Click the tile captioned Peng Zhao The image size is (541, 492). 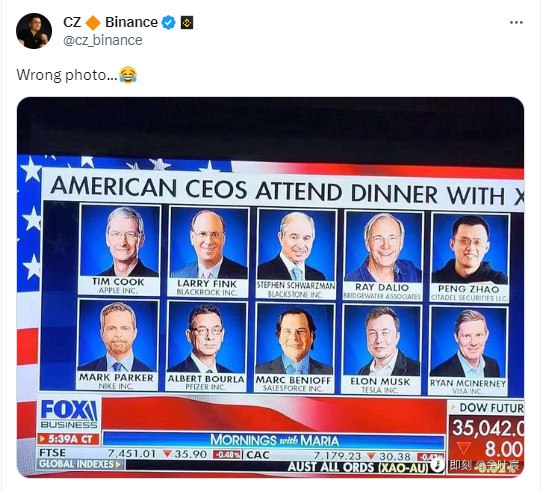pyautogui.click(x=469, y=257)
